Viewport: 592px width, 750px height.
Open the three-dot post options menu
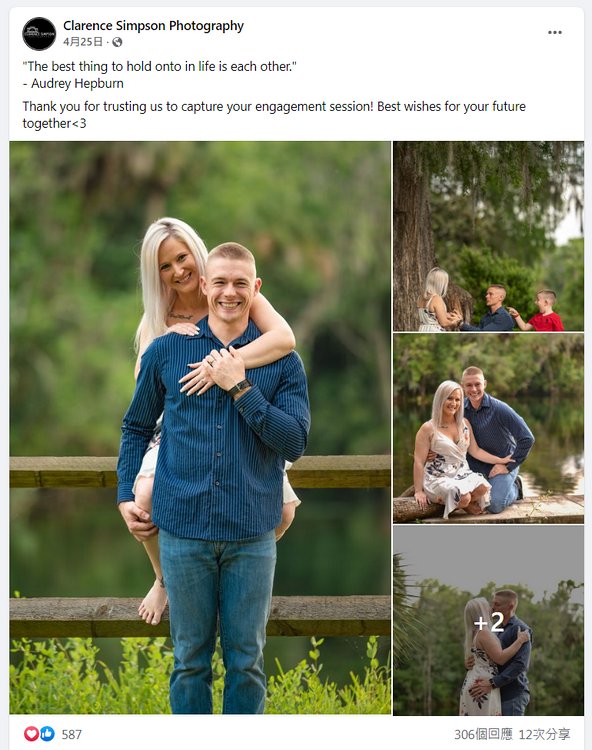[555, 33]
